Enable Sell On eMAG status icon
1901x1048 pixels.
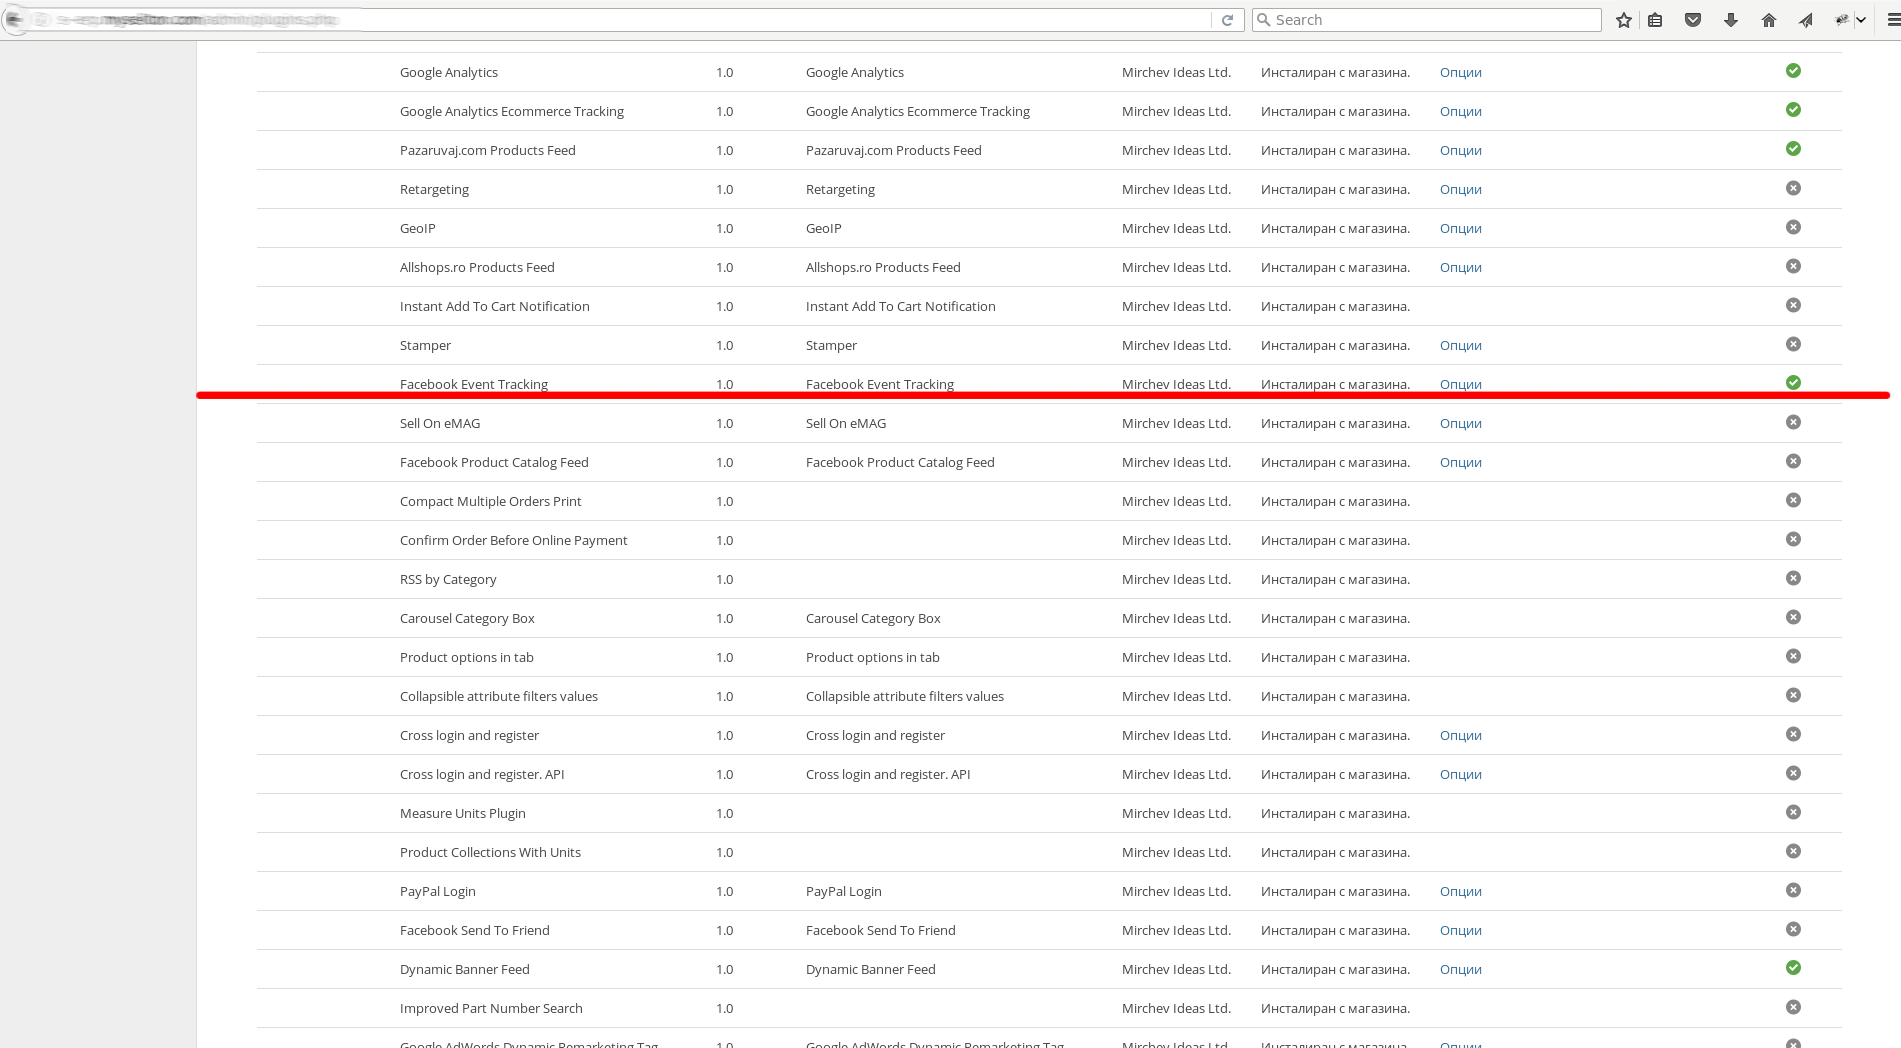[x=1793, y=422]
